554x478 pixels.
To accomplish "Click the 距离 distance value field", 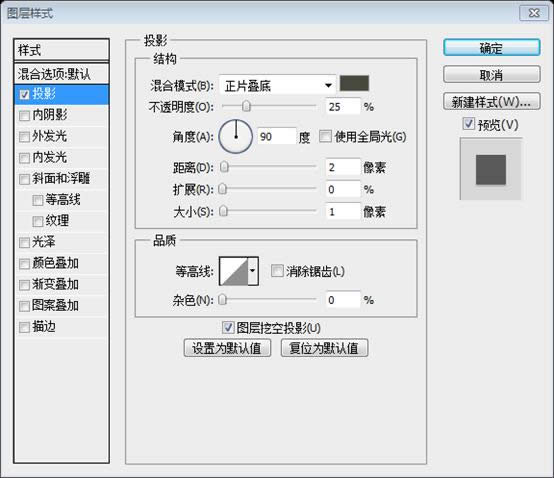I will point(343,167).
